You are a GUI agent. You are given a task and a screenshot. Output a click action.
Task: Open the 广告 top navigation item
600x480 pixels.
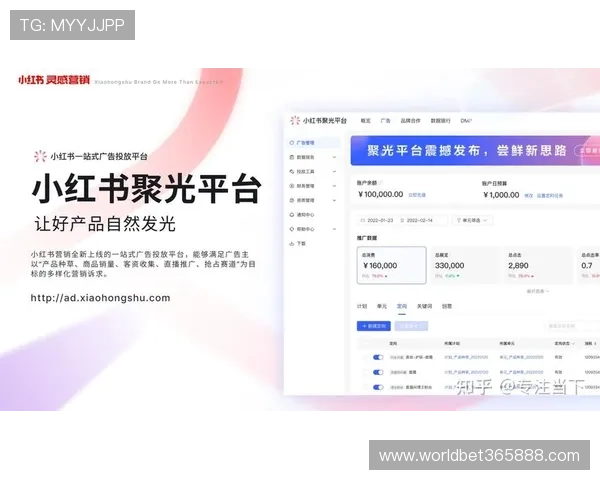pos(385,121)
